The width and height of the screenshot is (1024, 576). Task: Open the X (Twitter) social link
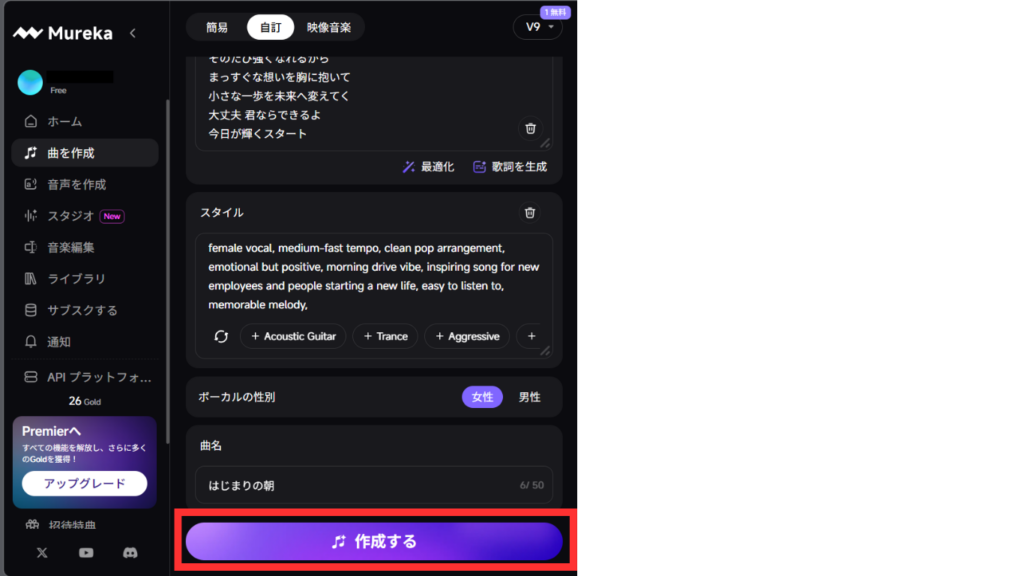point(42,552)
